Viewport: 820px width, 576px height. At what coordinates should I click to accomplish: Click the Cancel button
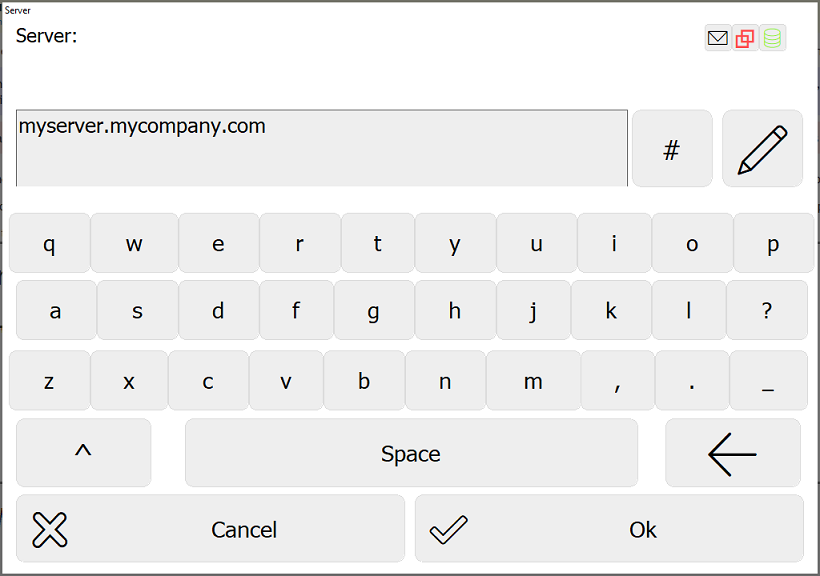[x=210, y=528]
